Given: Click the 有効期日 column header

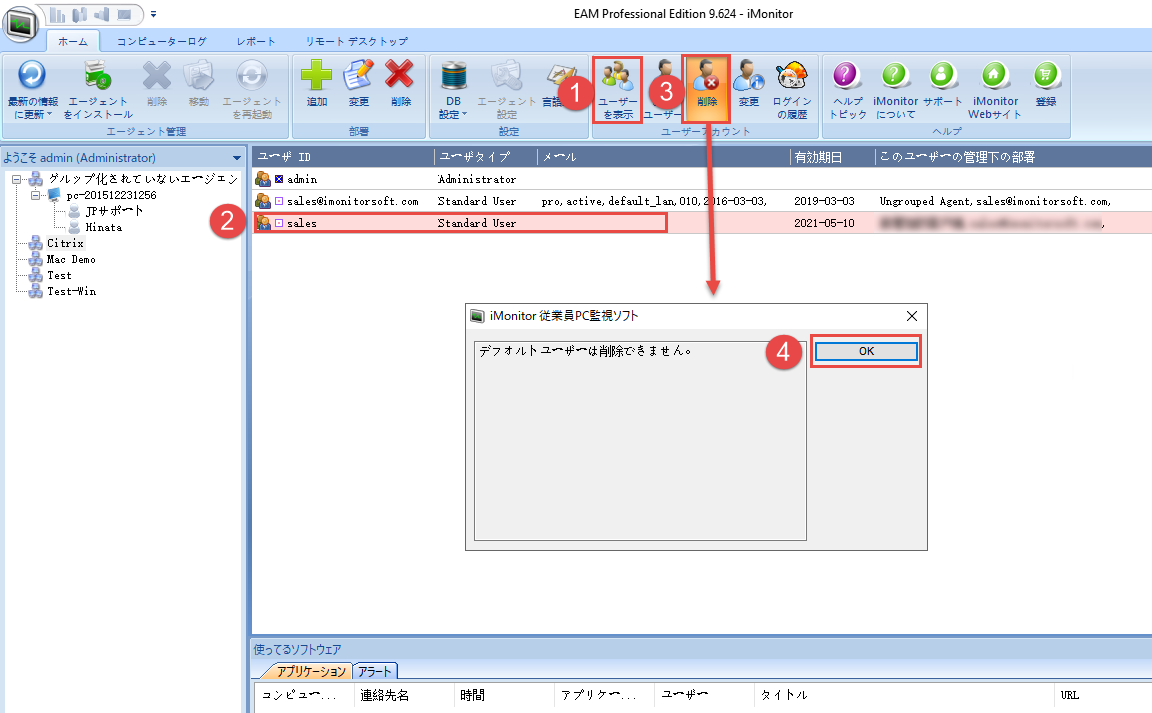Looking at the screenshot, I should (x=832, y=157).
